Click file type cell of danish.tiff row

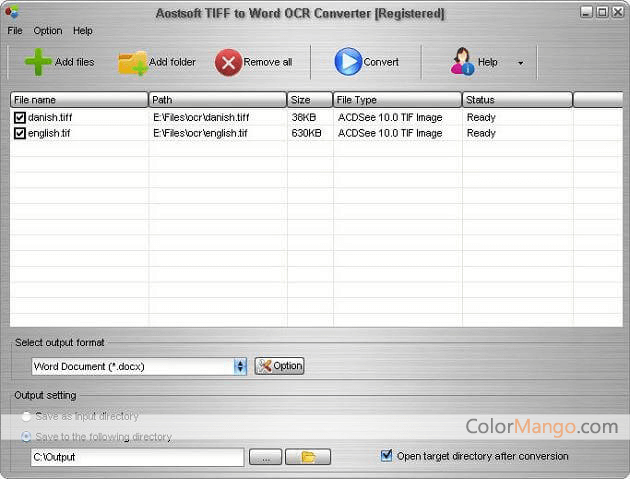coord(390,117)
